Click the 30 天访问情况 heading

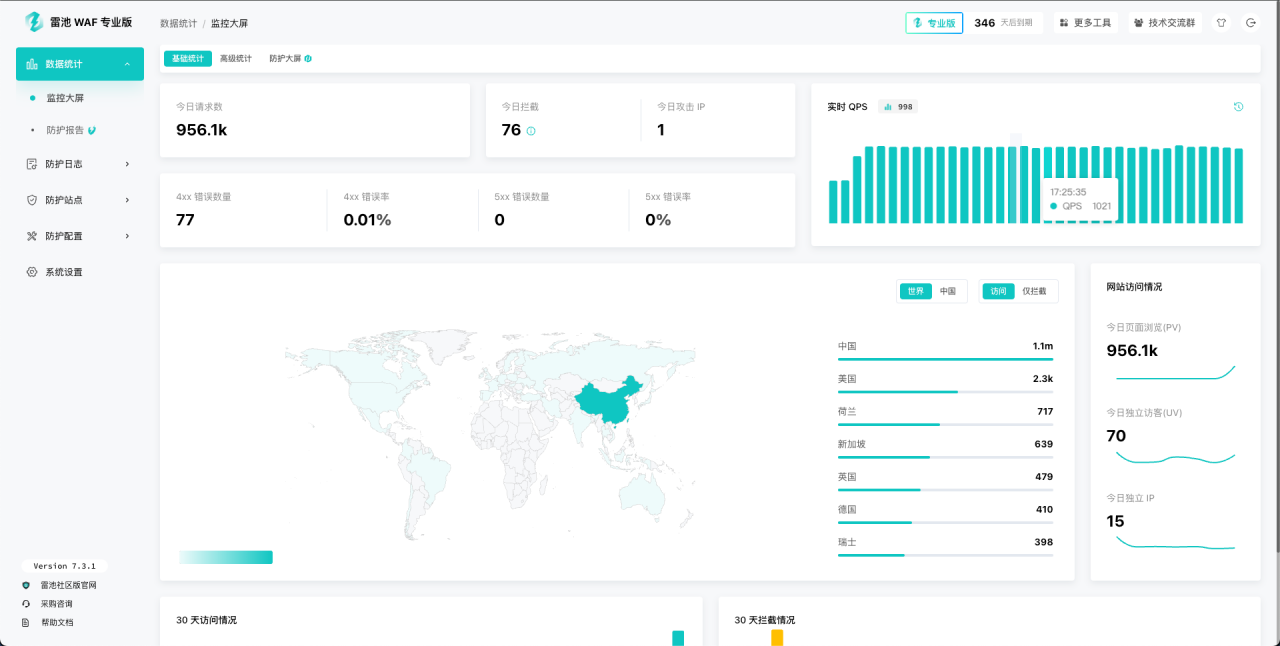click(x=206, y=620)
